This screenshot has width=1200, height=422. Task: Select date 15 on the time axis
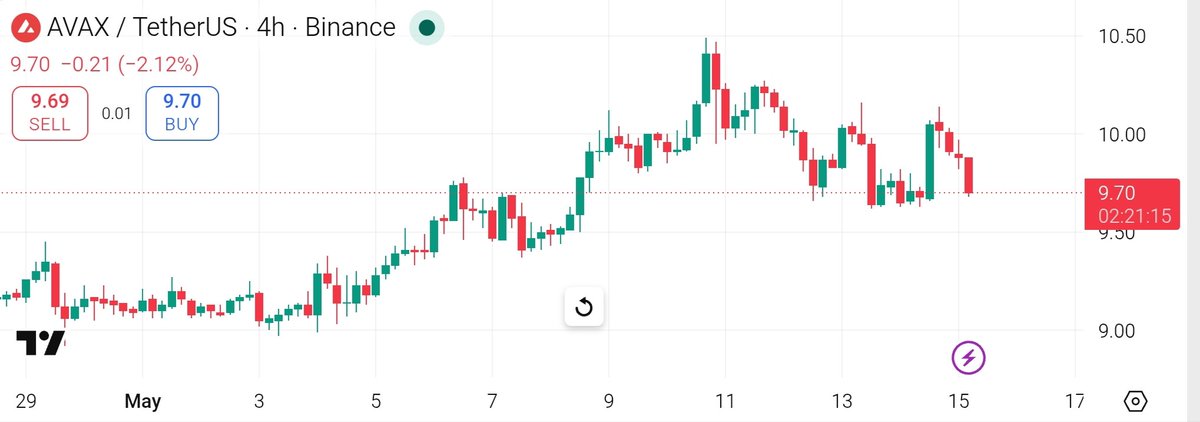coord(958,402)
